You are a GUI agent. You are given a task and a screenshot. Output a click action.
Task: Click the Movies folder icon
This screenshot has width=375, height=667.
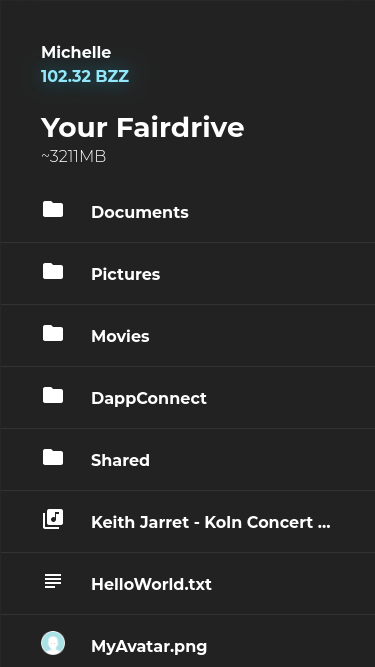[53, 334]
